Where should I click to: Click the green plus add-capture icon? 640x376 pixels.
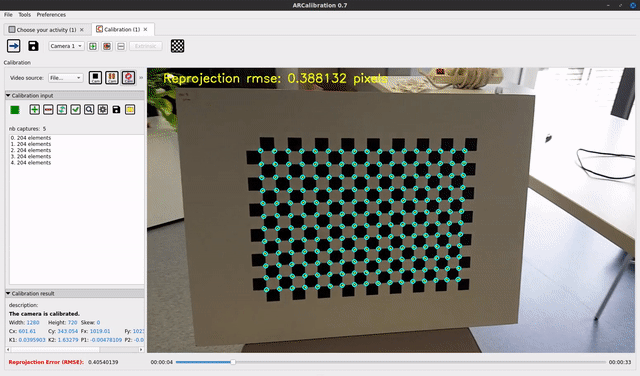(x=35, y=109)
